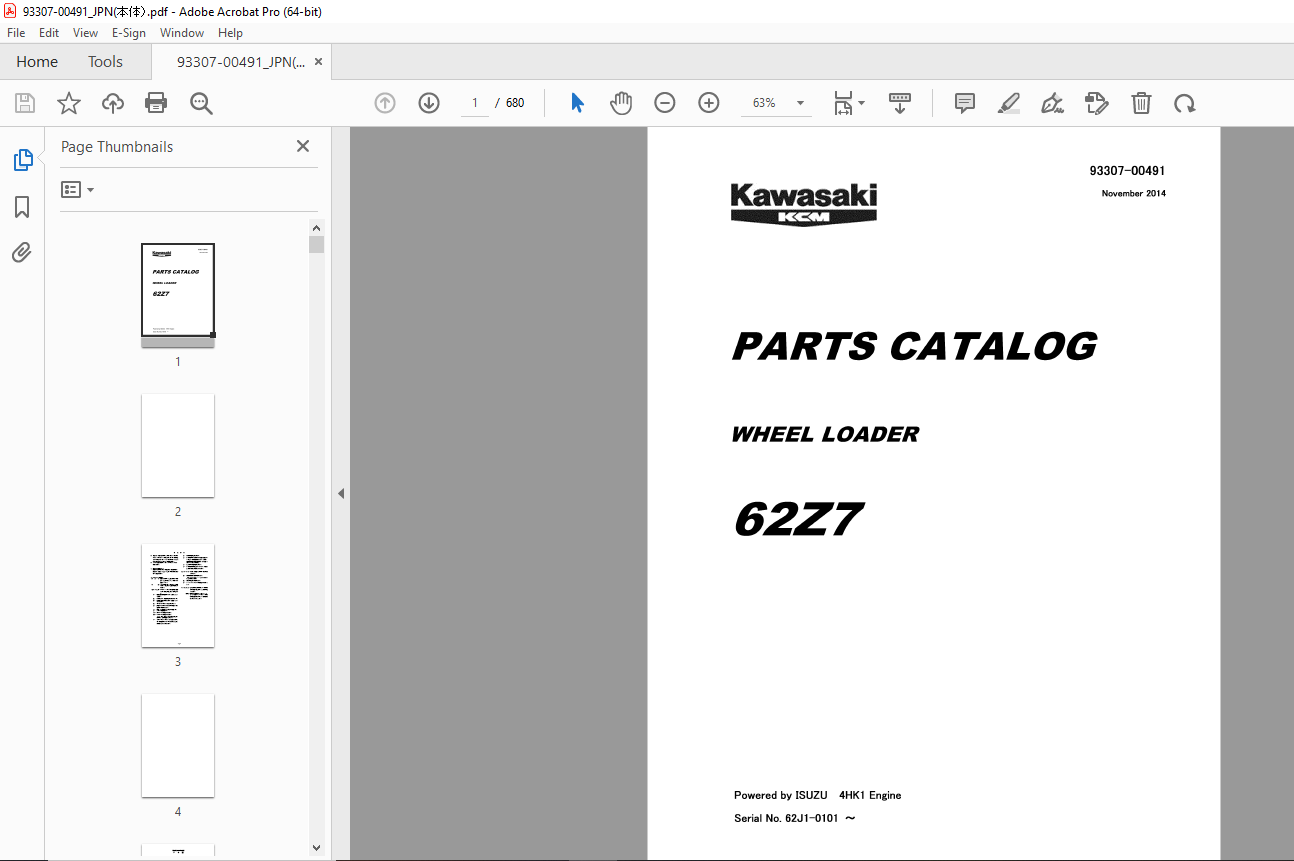Select page 3 thumbnail
Screen dimensions: 1294x861
pyautogui.click(x=178, y=595)
